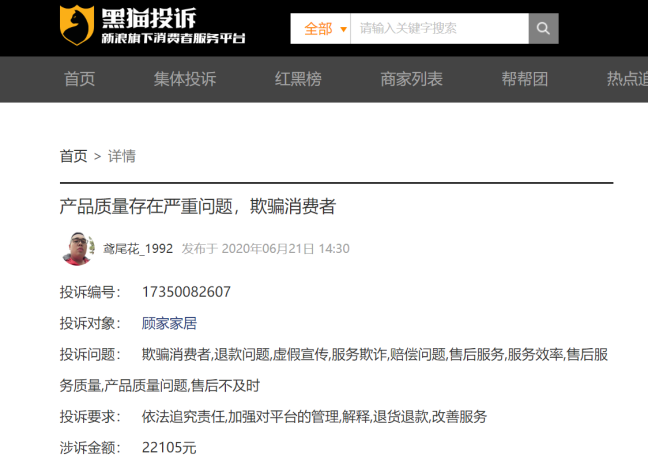Viewport: 648px width, 461px height.
Task: Click the 详情 breadcrumb text
Action: click(122, 156)
